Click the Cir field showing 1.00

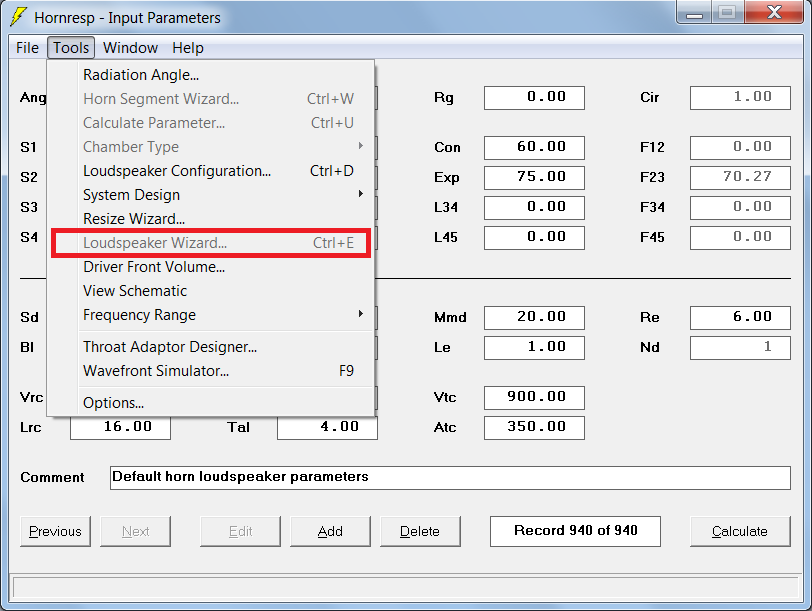pyautogui.click(x=741, y=98)
